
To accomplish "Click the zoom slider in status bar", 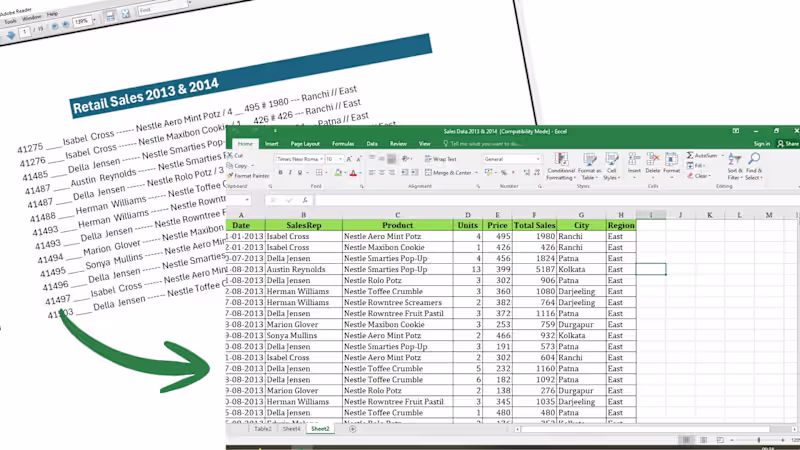I will [x=759, y=440].
